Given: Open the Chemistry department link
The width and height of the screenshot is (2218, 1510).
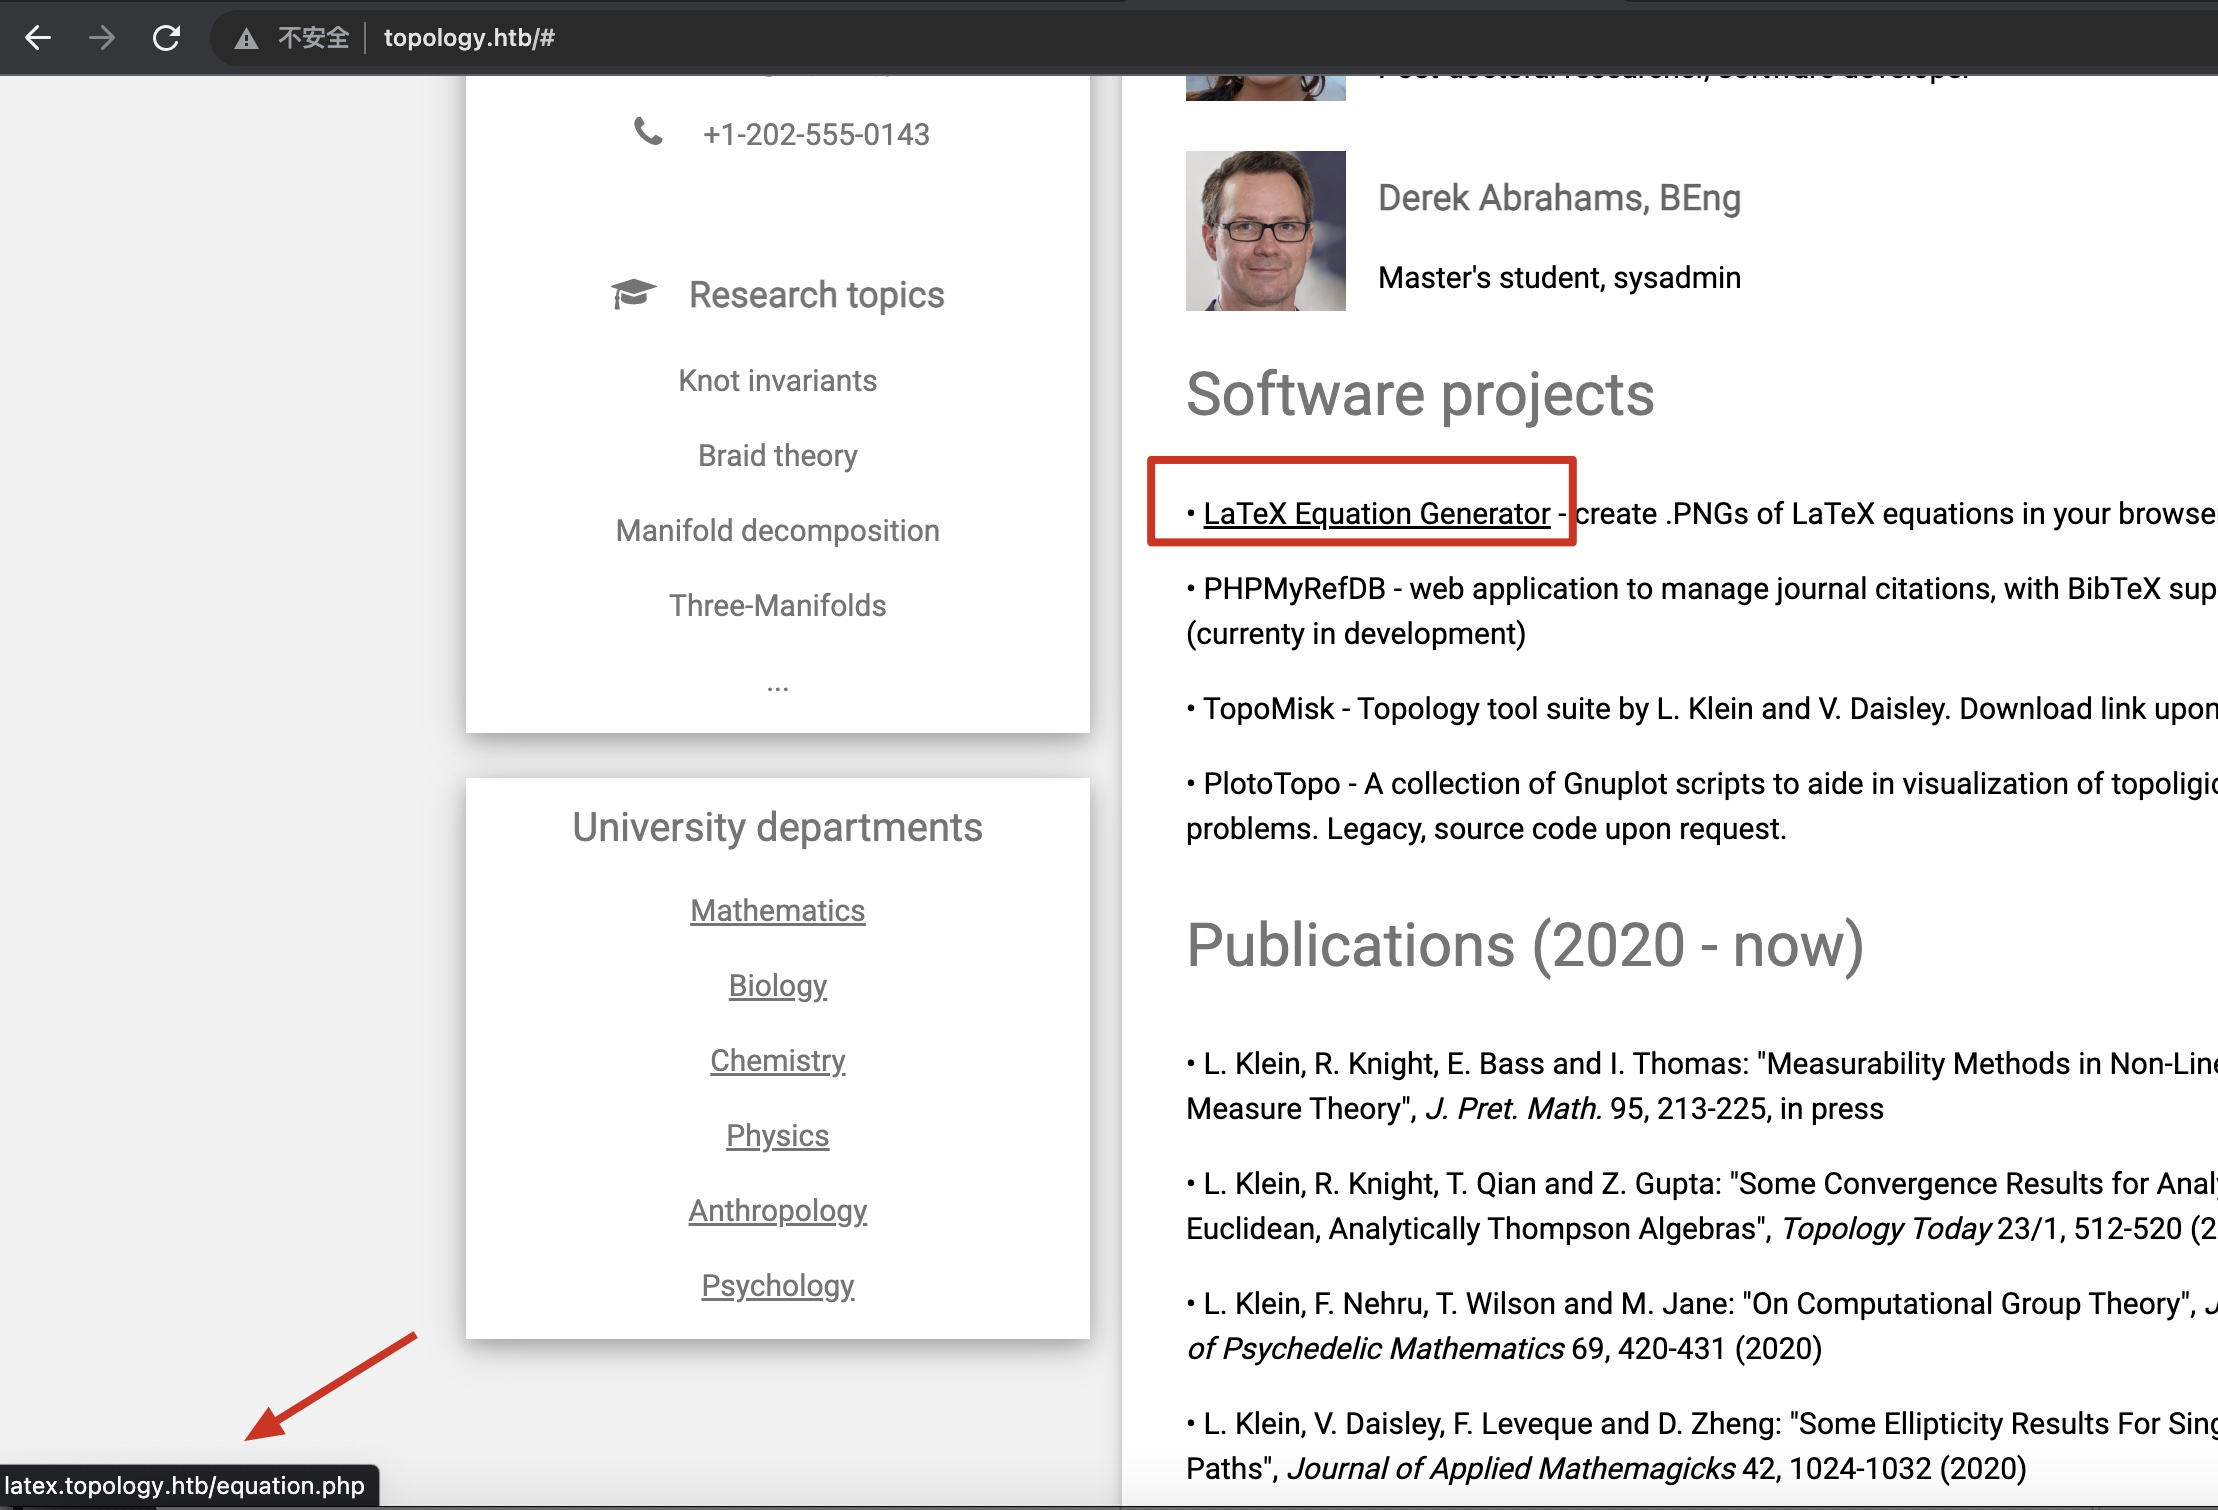Looking at the screenshot, I should coord(777,1060).
